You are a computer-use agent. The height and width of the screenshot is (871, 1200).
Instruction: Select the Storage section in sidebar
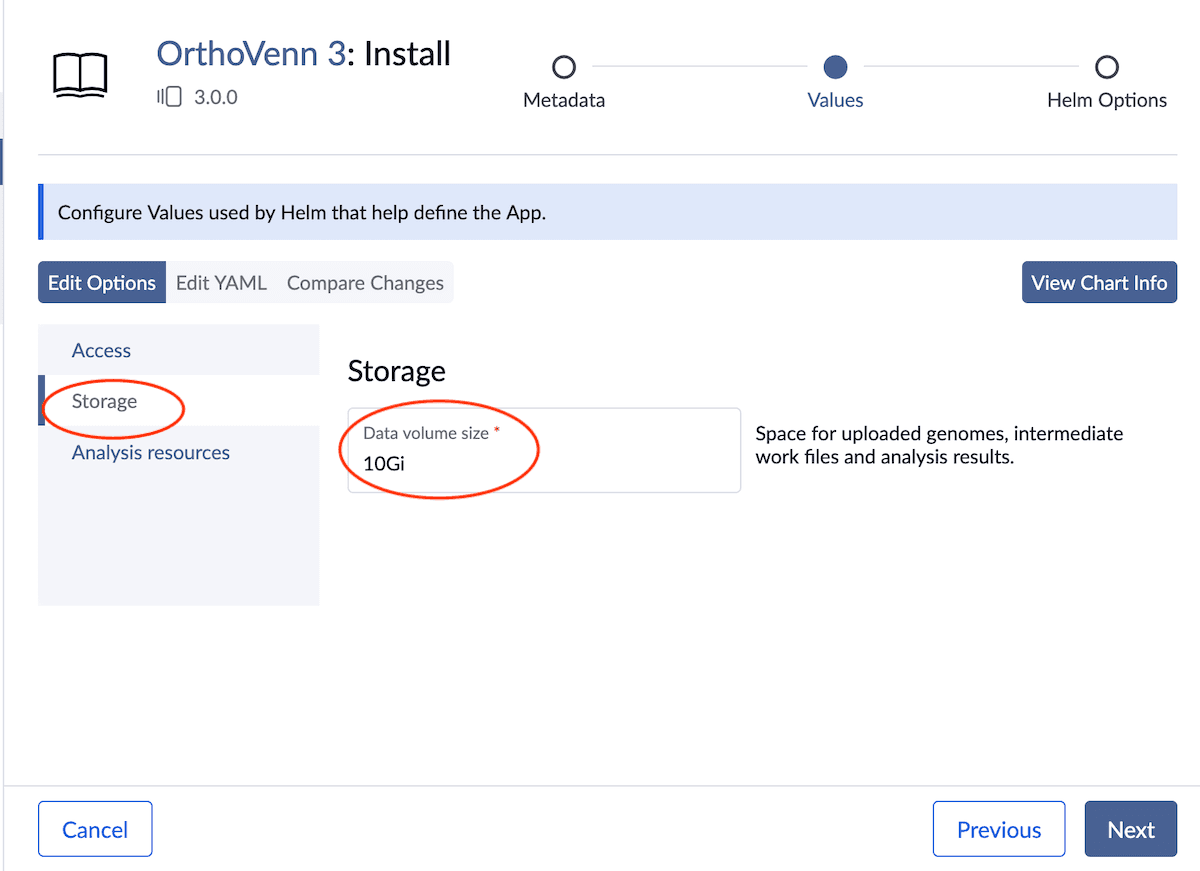pyautogui.click(x=179, y=401)
